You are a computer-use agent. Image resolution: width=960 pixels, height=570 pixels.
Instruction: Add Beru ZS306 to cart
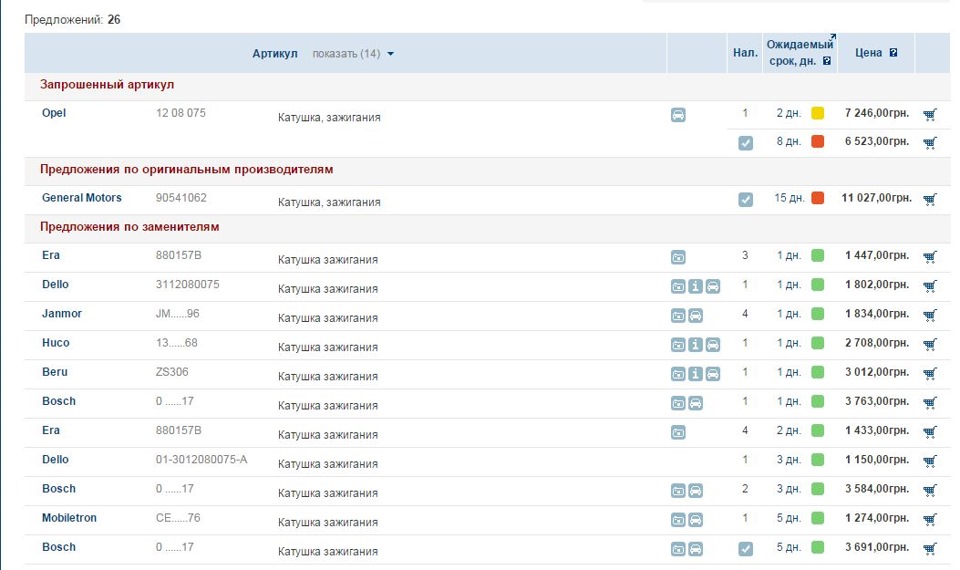(x=930, y=373)
